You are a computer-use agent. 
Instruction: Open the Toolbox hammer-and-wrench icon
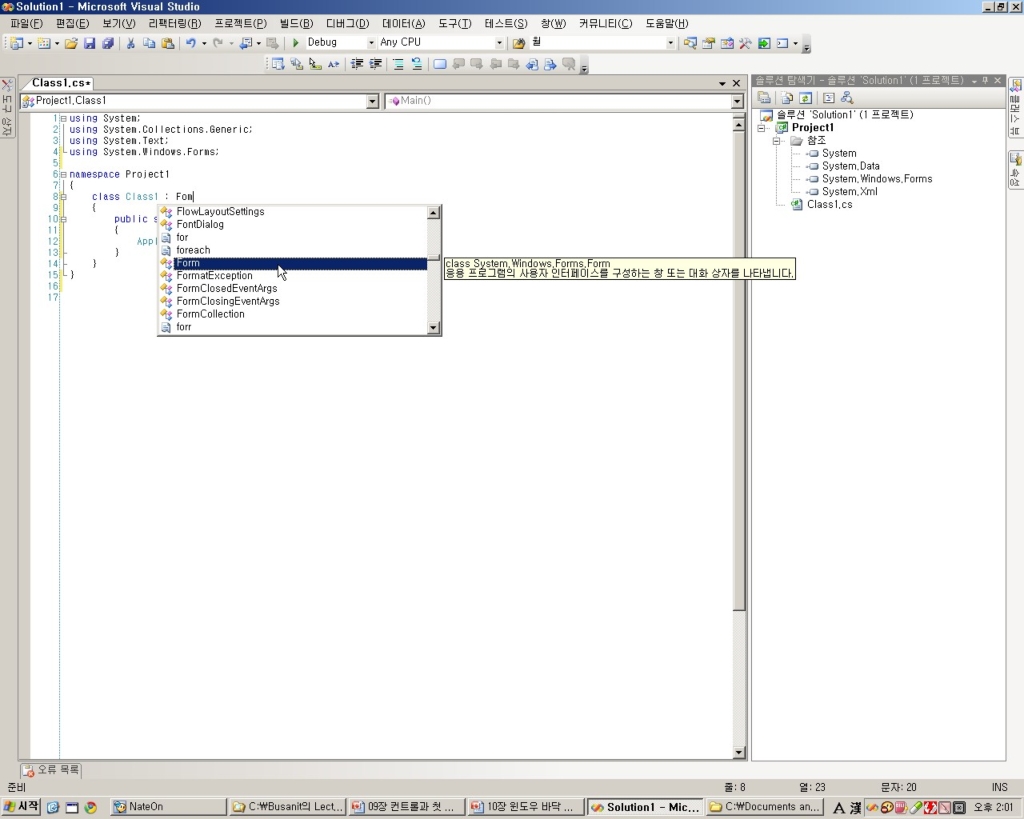click(x=745, y=43)
